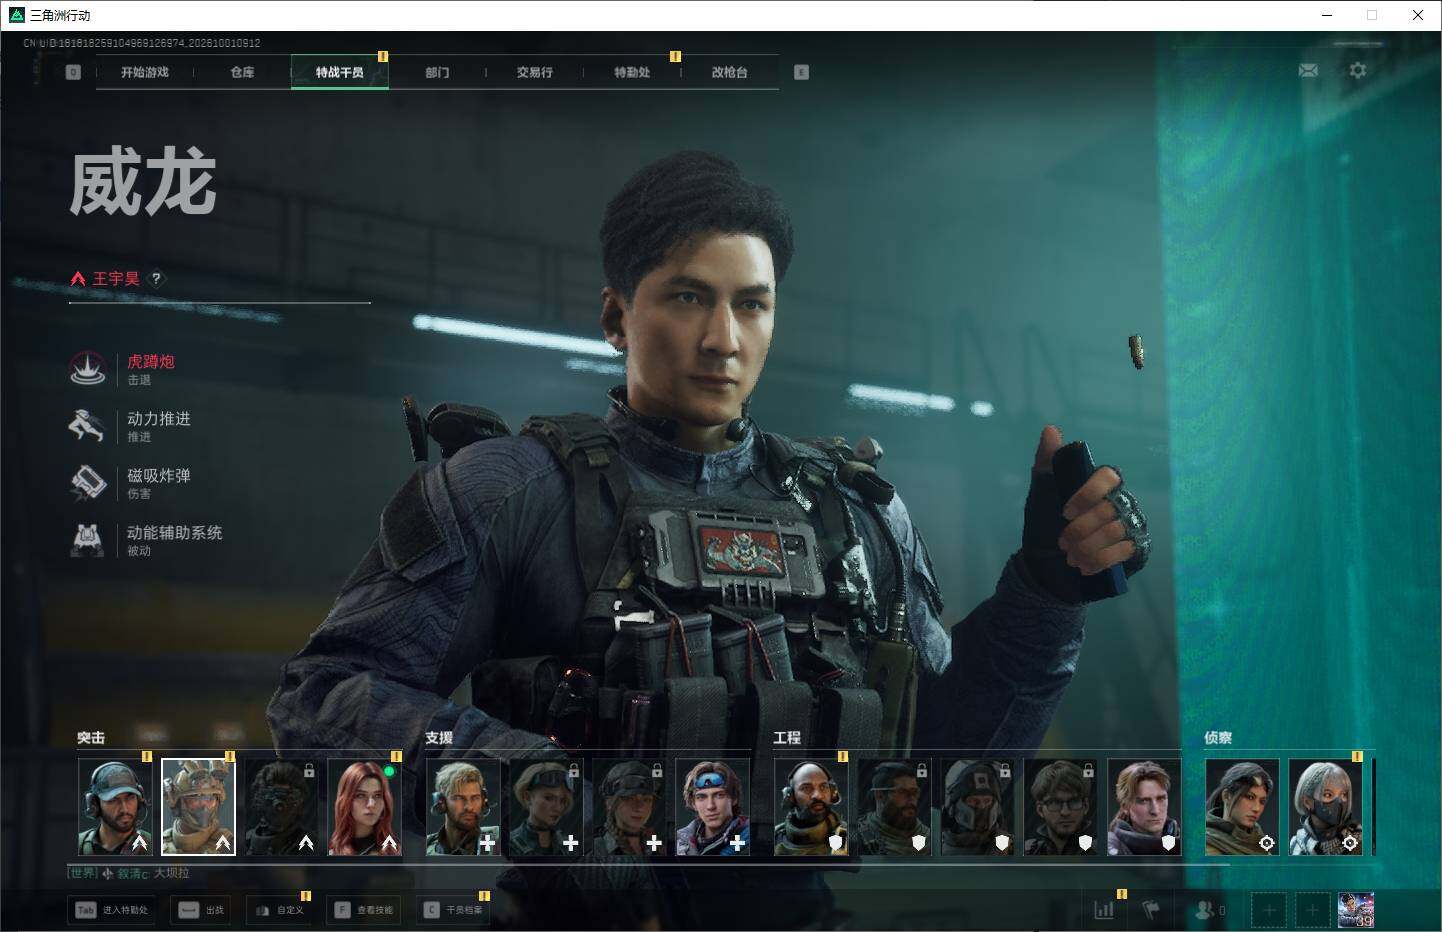Click the 大坝拉 world chat message
This screenshot has height=932, width=1442.
point(171,873)
